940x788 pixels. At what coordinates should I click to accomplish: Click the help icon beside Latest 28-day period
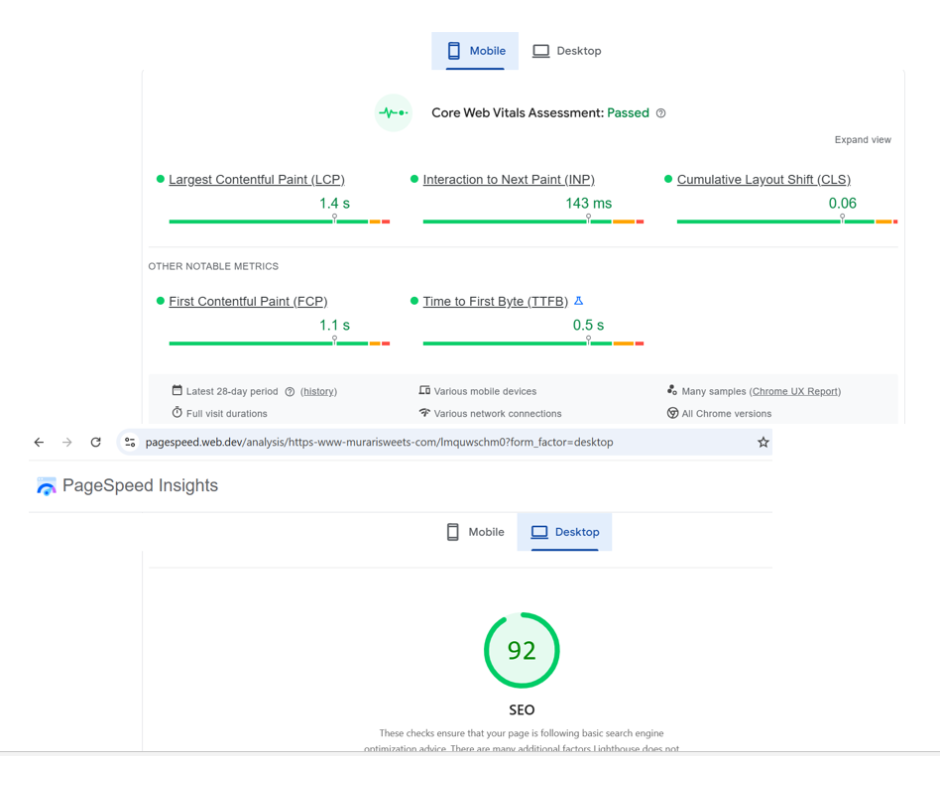[290, 392]
